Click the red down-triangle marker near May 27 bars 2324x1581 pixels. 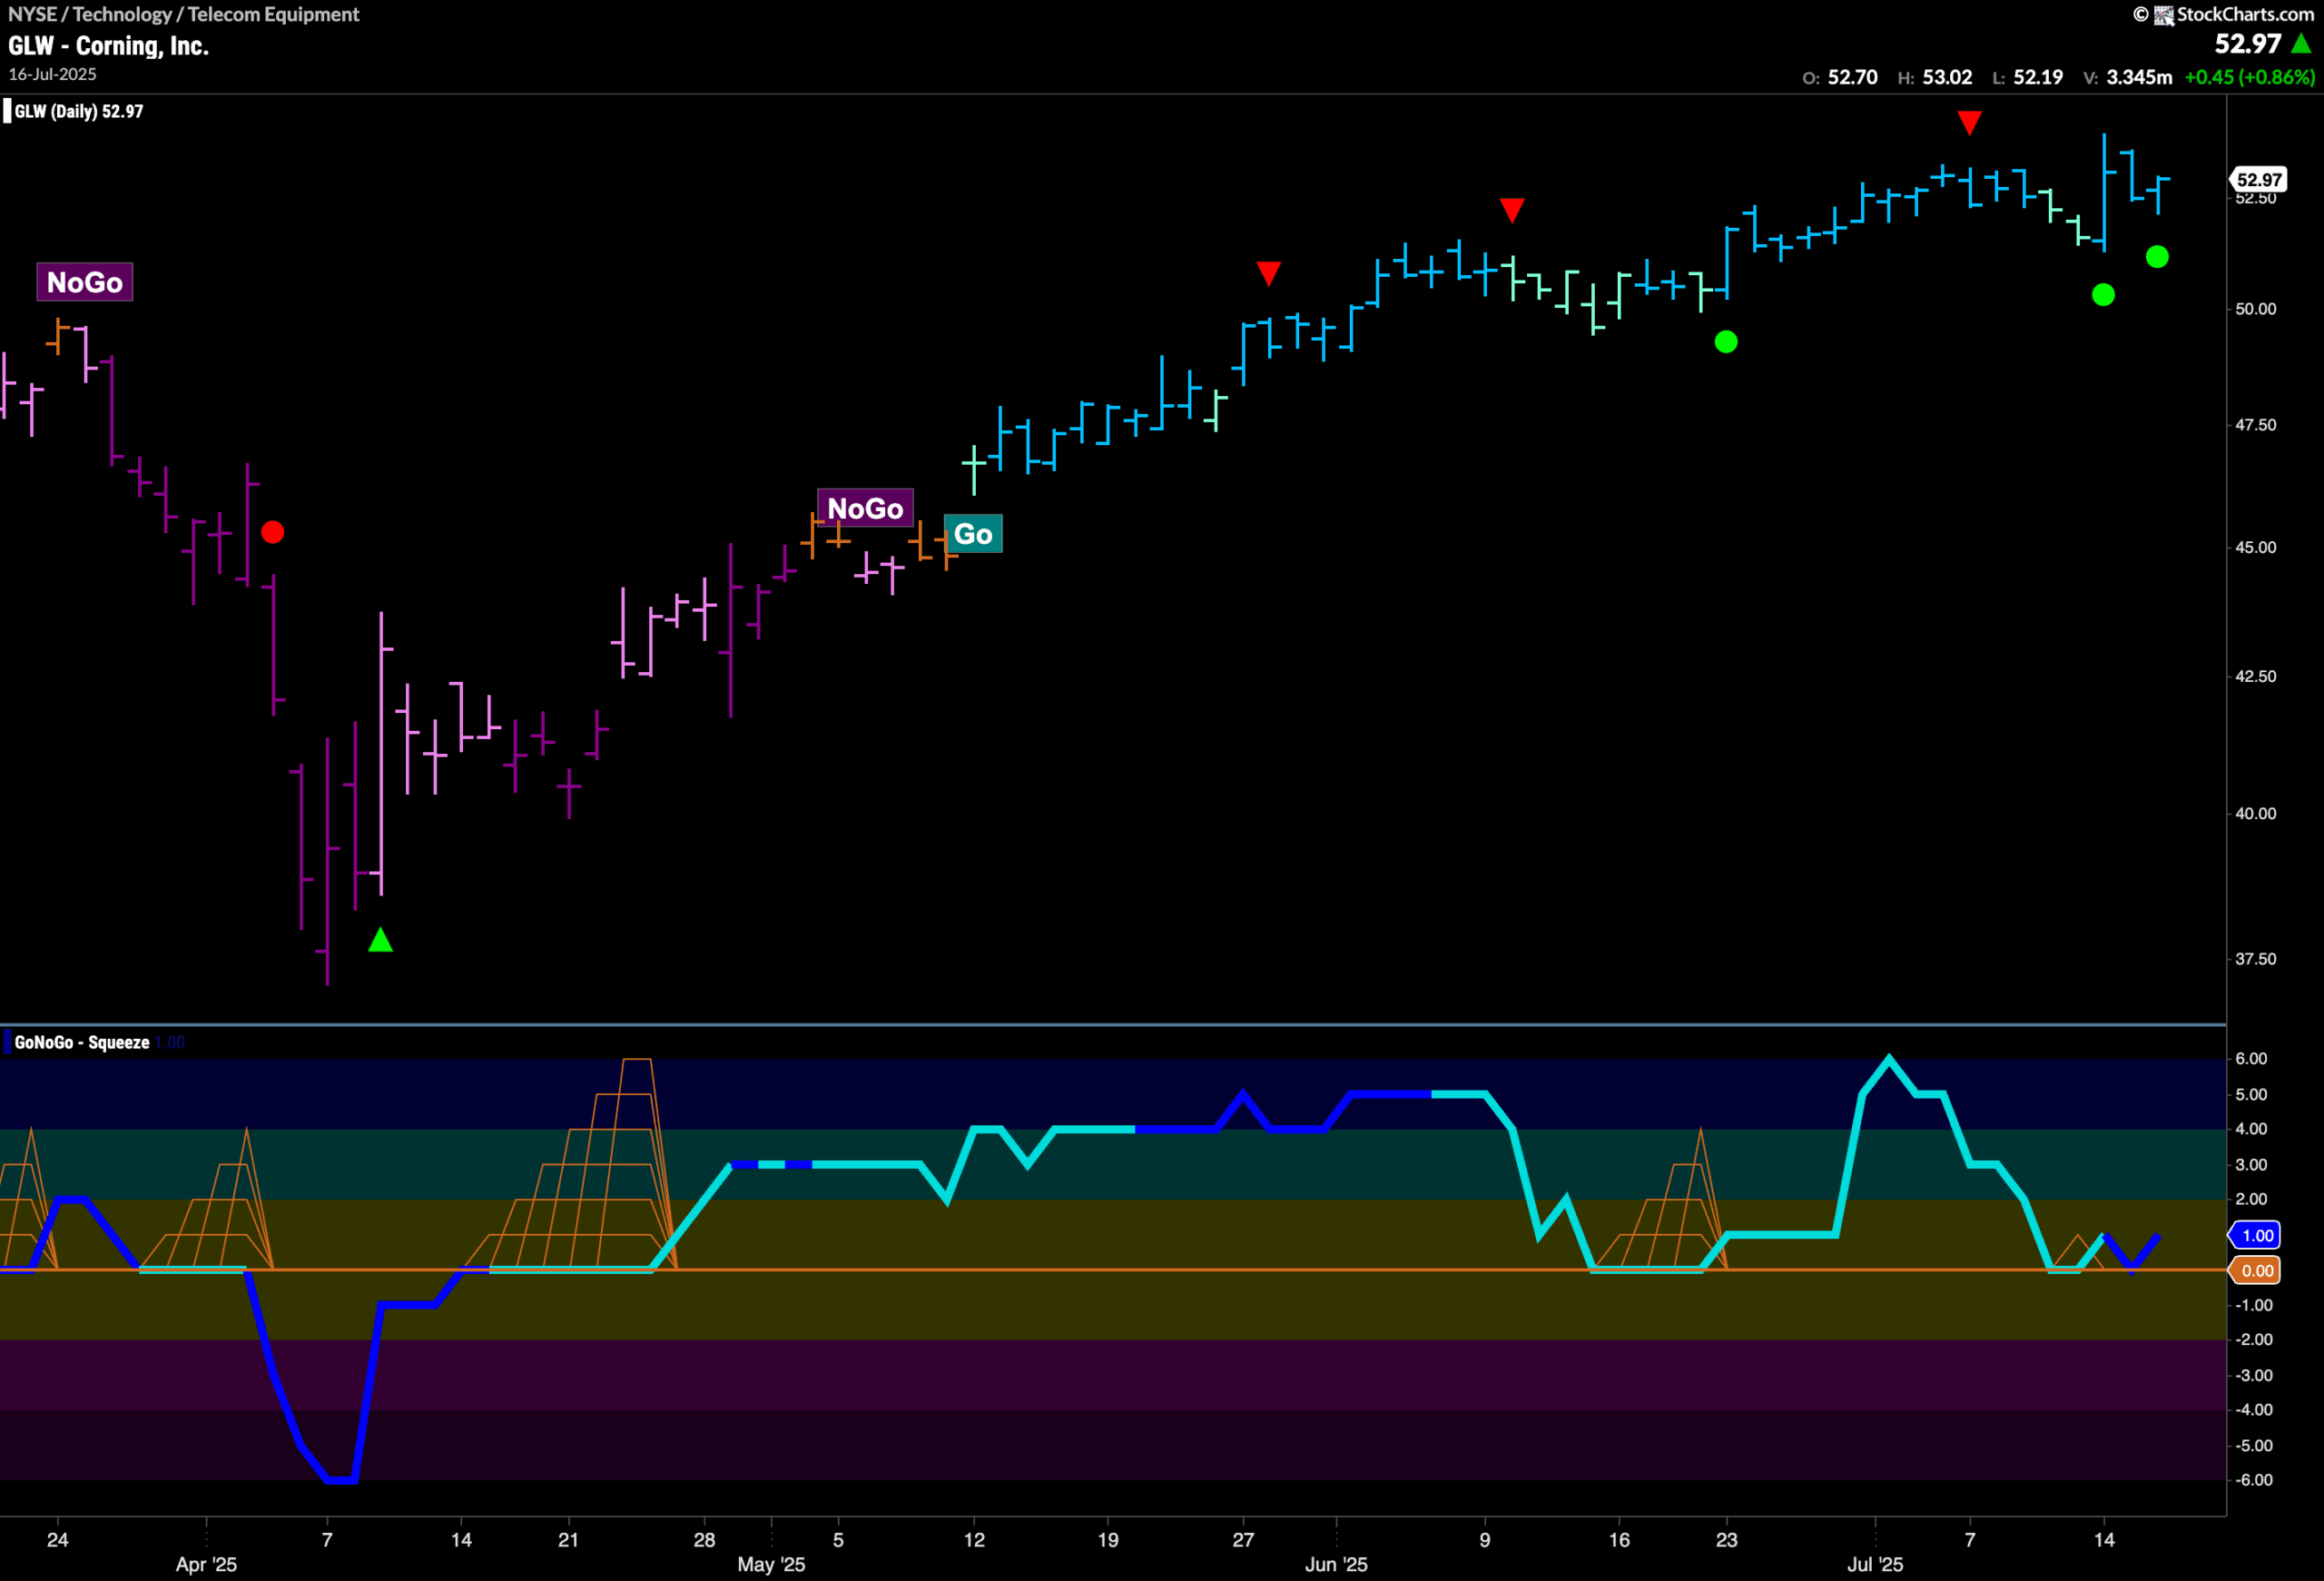[x=1269, y=274]
